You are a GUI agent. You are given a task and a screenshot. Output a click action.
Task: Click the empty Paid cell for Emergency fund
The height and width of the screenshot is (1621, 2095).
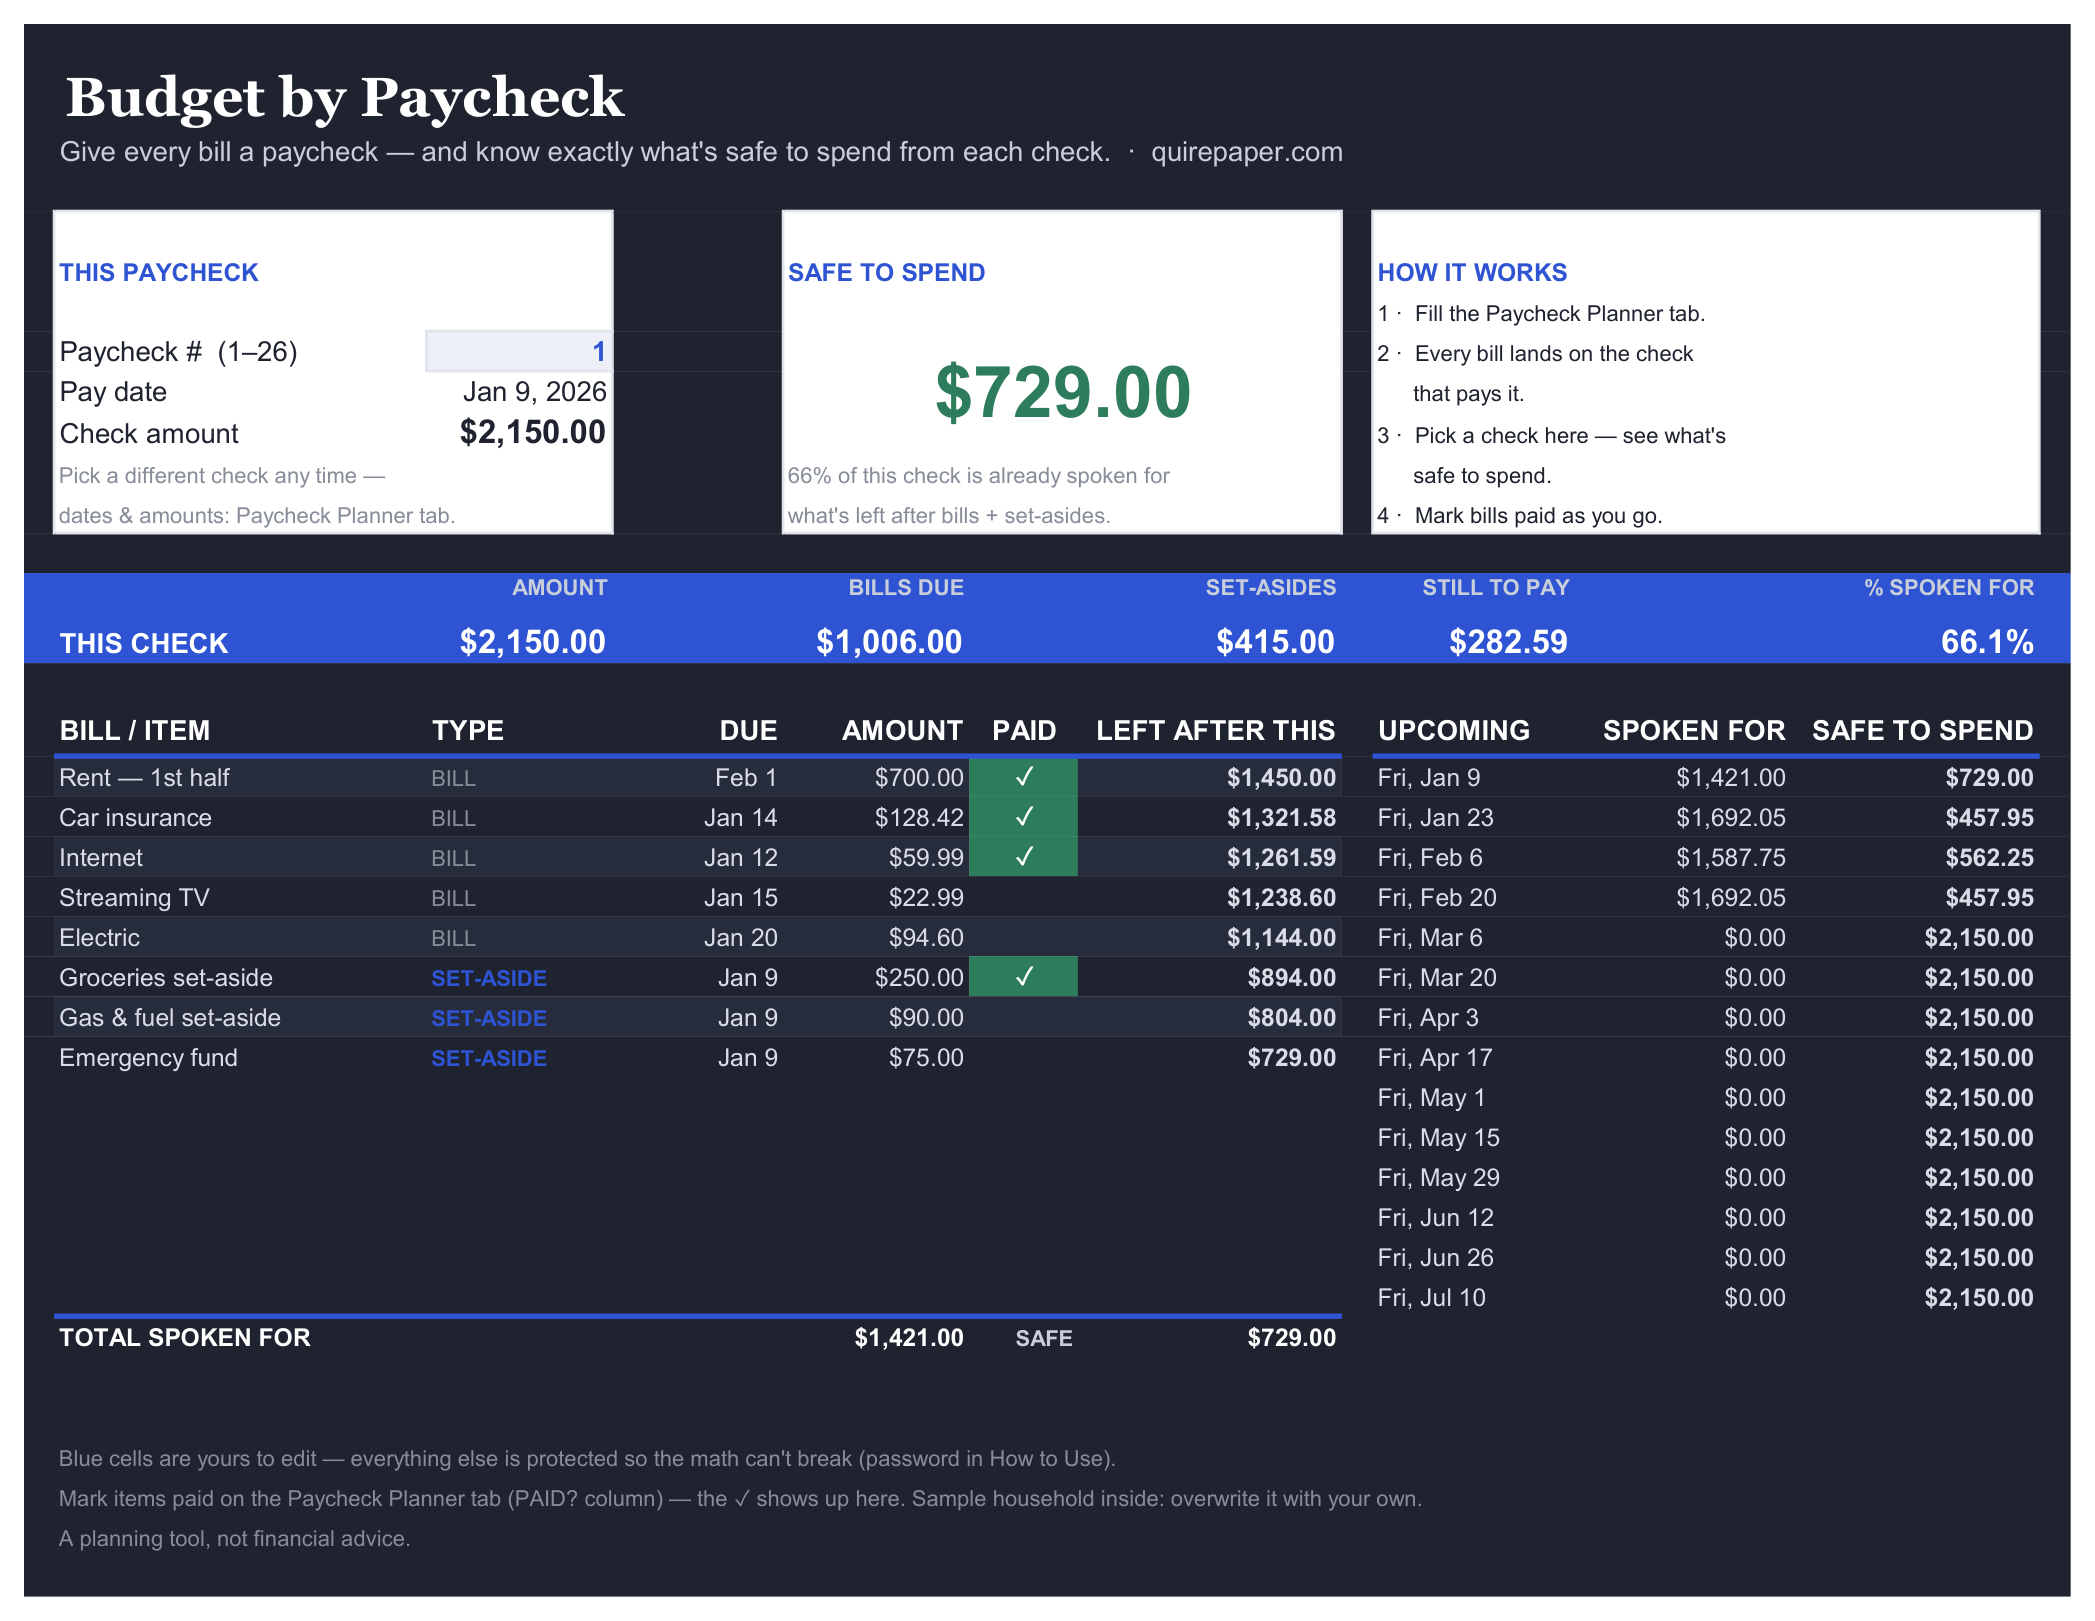tap(1023, 1057)
